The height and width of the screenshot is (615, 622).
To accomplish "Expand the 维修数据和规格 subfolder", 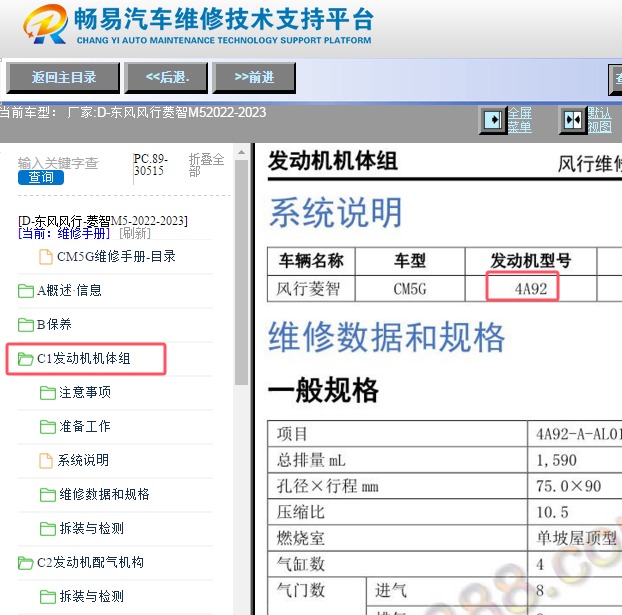I will pos(104,494).
